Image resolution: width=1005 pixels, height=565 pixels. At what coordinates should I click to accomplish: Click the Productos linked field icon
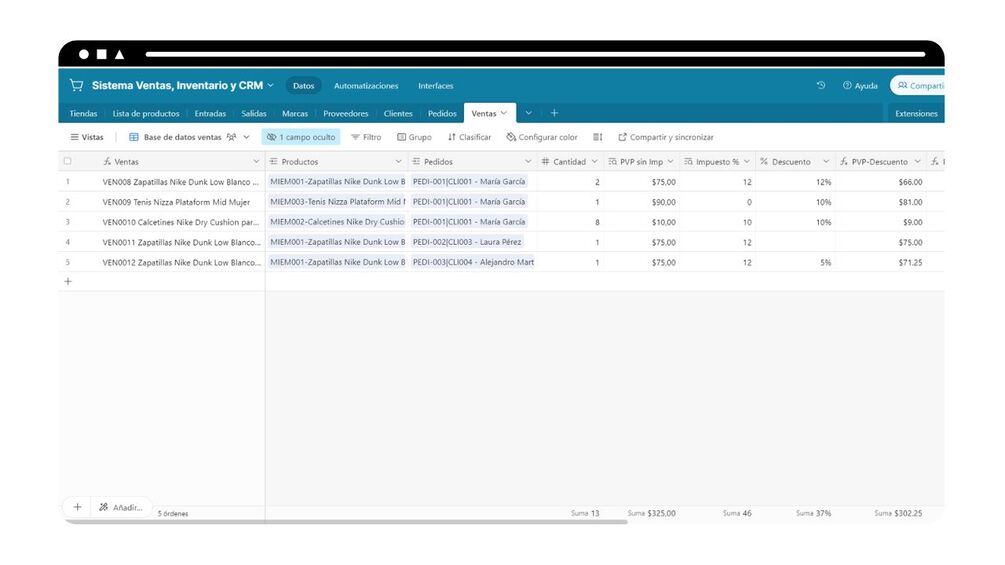pyautogui.click(x=274, y=161)
